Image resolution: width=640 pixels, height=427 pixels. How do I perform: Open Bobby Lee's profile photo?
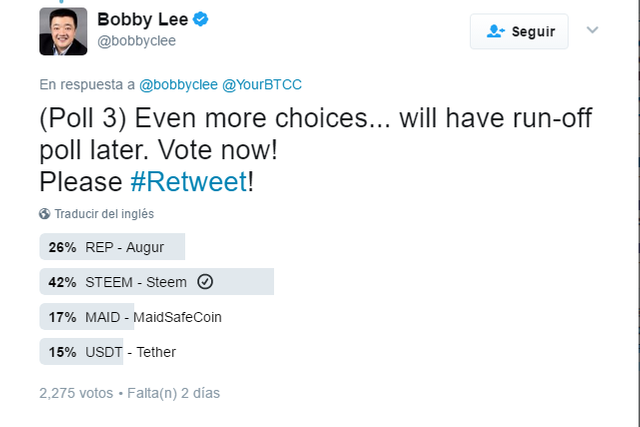[63, 31]
